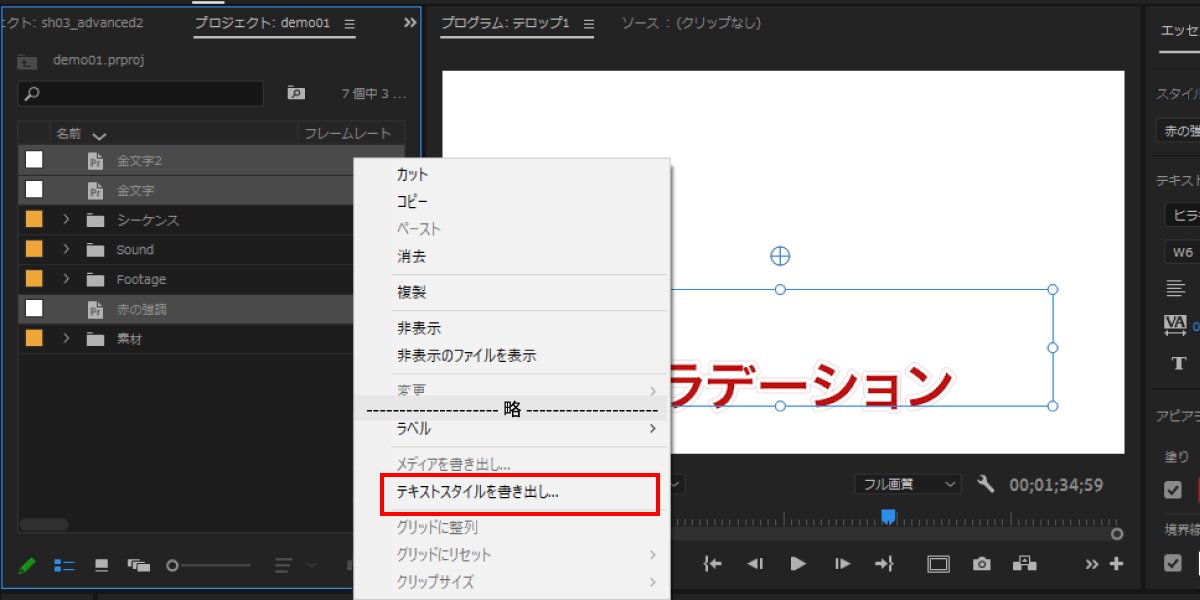1200x600 pixels.
Task: Open the project panel overflow chevrons
Action: pos(410,22)
